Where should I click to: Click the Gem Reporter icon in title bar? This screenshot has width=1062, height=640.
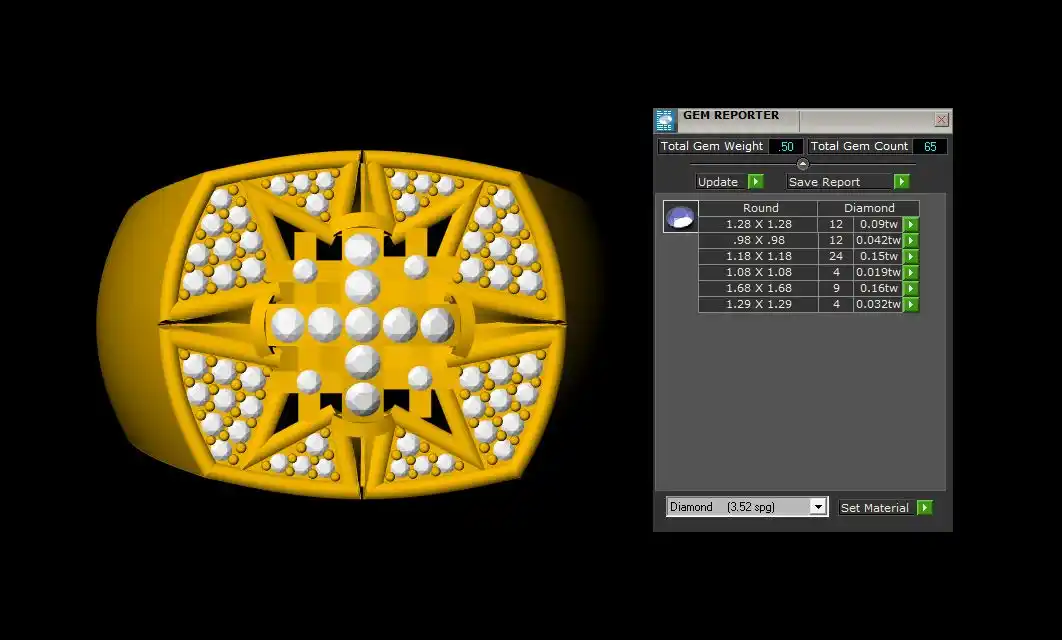click(666, 121)
